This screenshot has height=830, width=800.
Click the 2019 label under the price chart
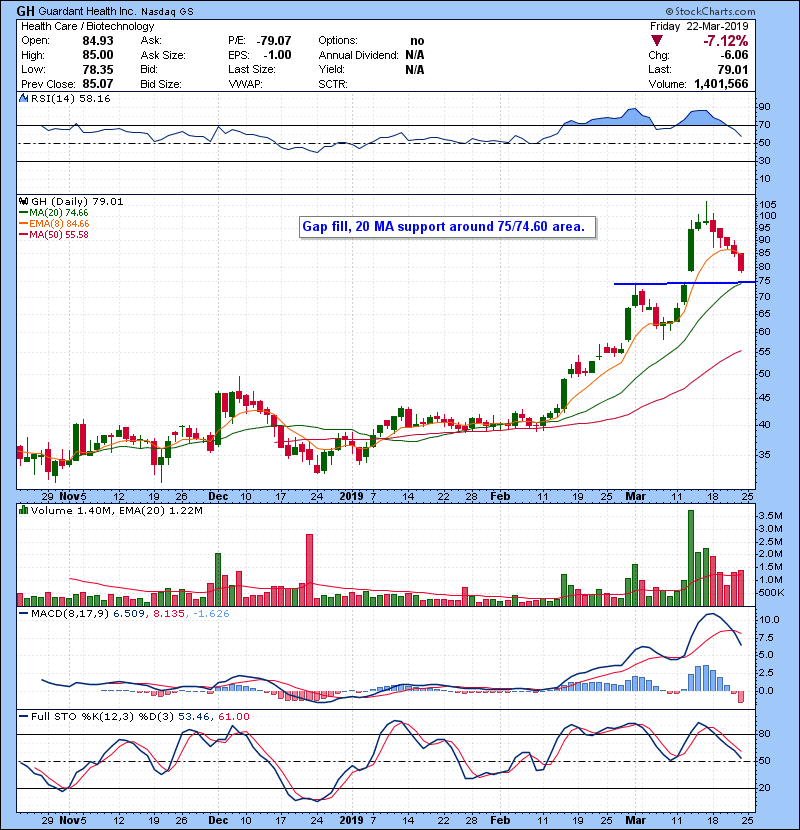click(352, 496)
